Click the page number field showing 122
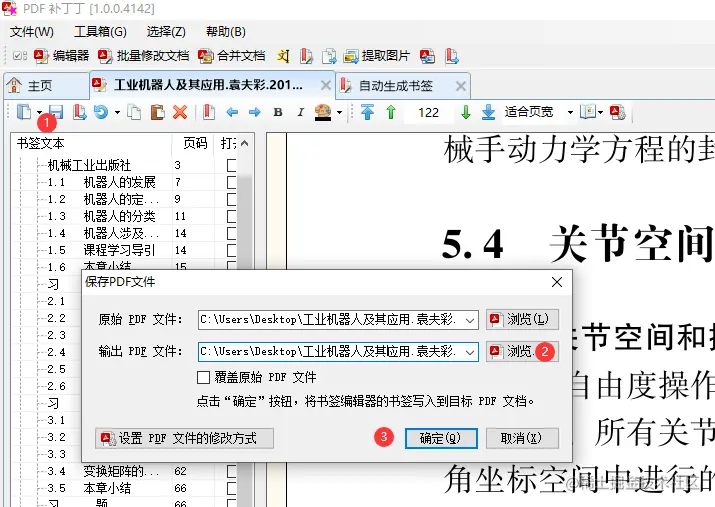 pos(429,112)
